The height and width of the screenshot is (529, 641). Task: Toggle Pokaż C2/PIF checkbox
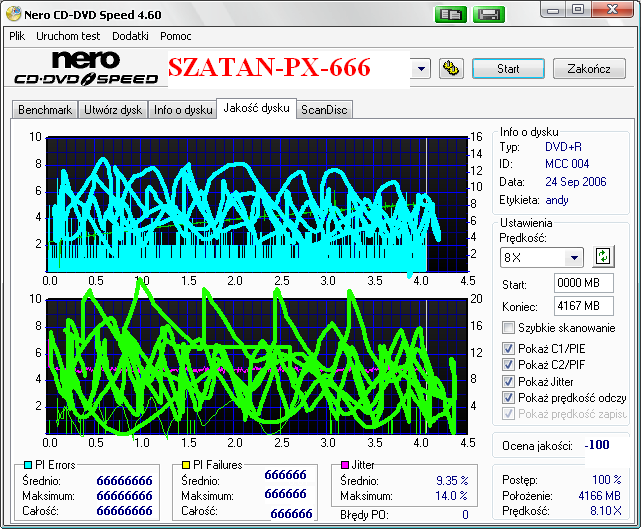coord(508,364)
